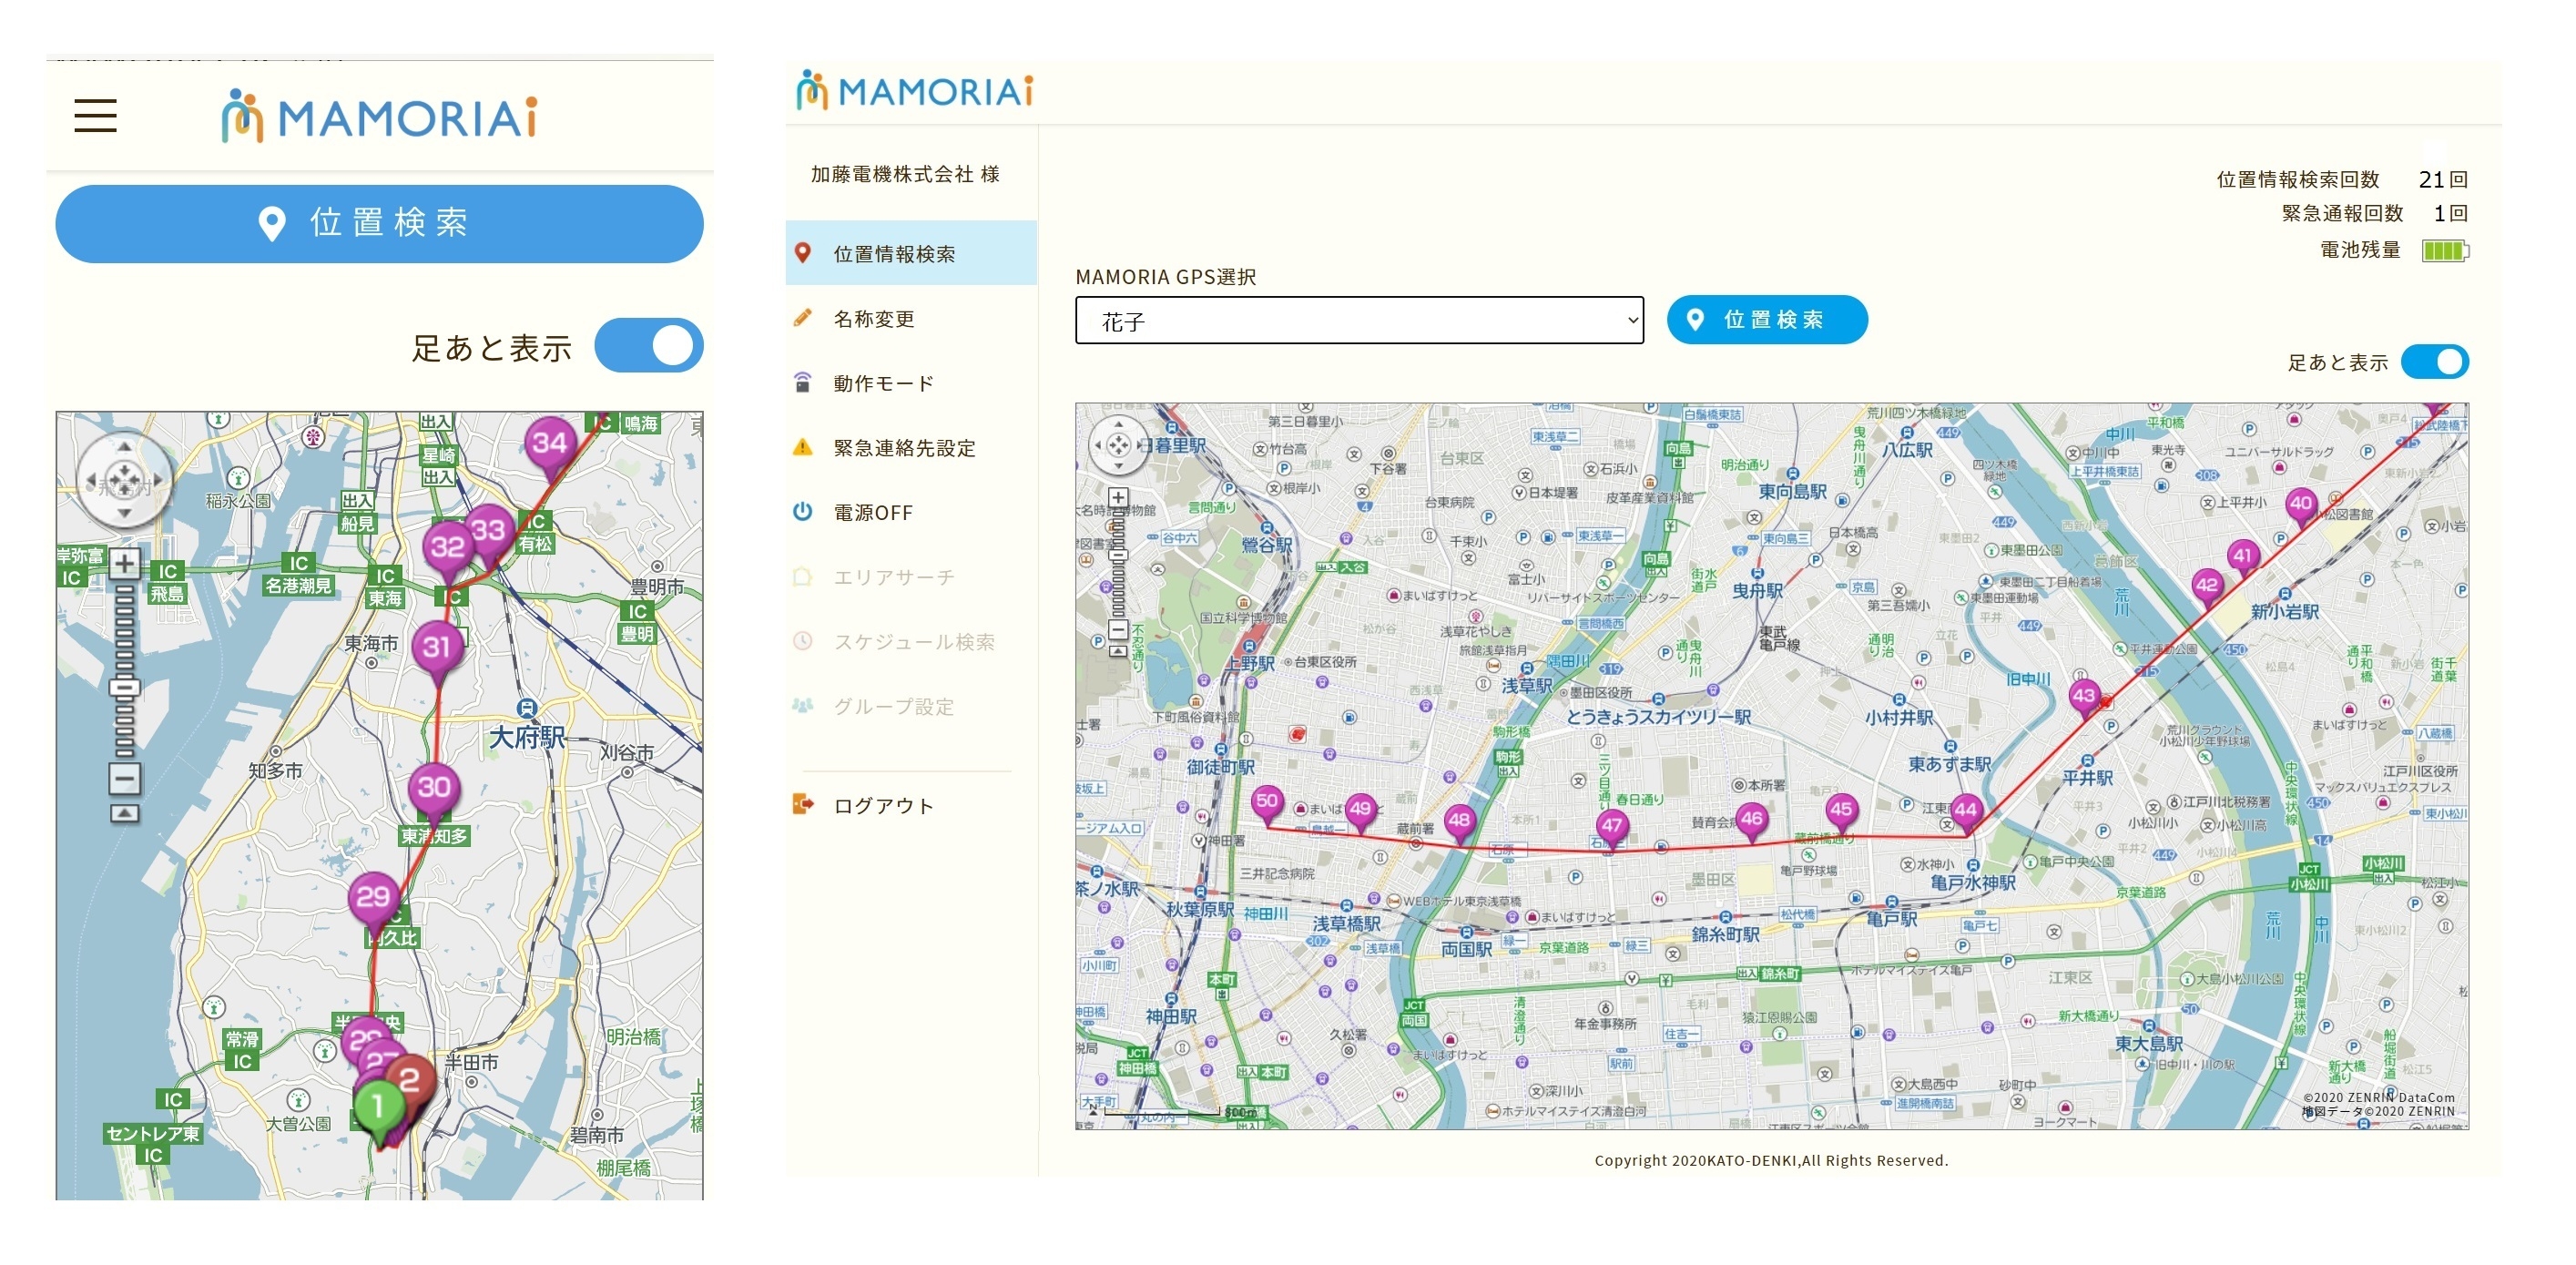Screen dimensions: 2576x1265
Task: Open the MAMORIA GPS選択 dropdown showing 花子
Action: [x=1358, y=321]
